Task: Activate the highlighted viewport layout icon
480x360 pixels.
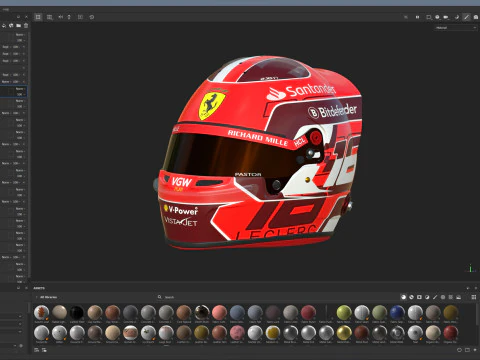Action: click(x=38, y=17)
